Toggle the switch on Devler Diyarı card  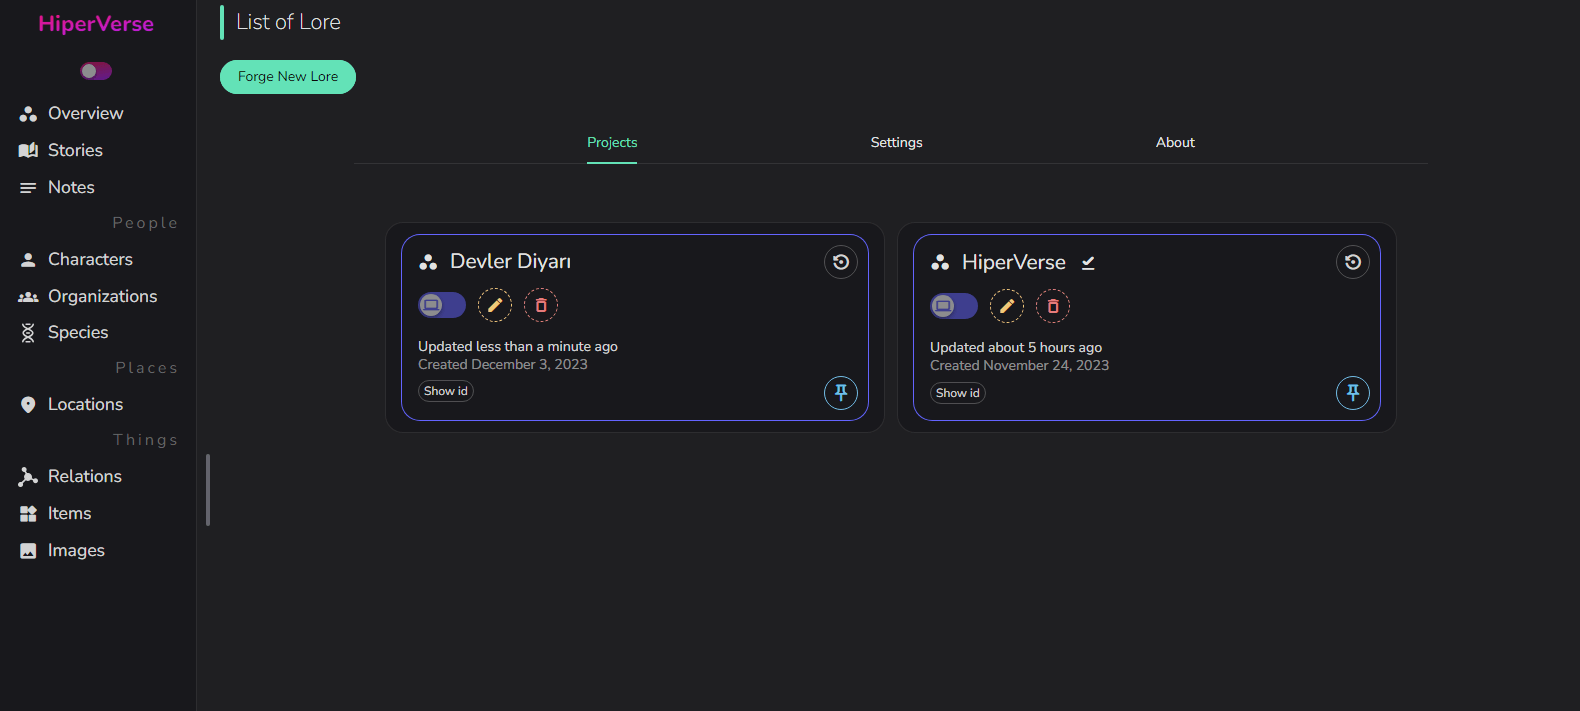tap(442, 305)
